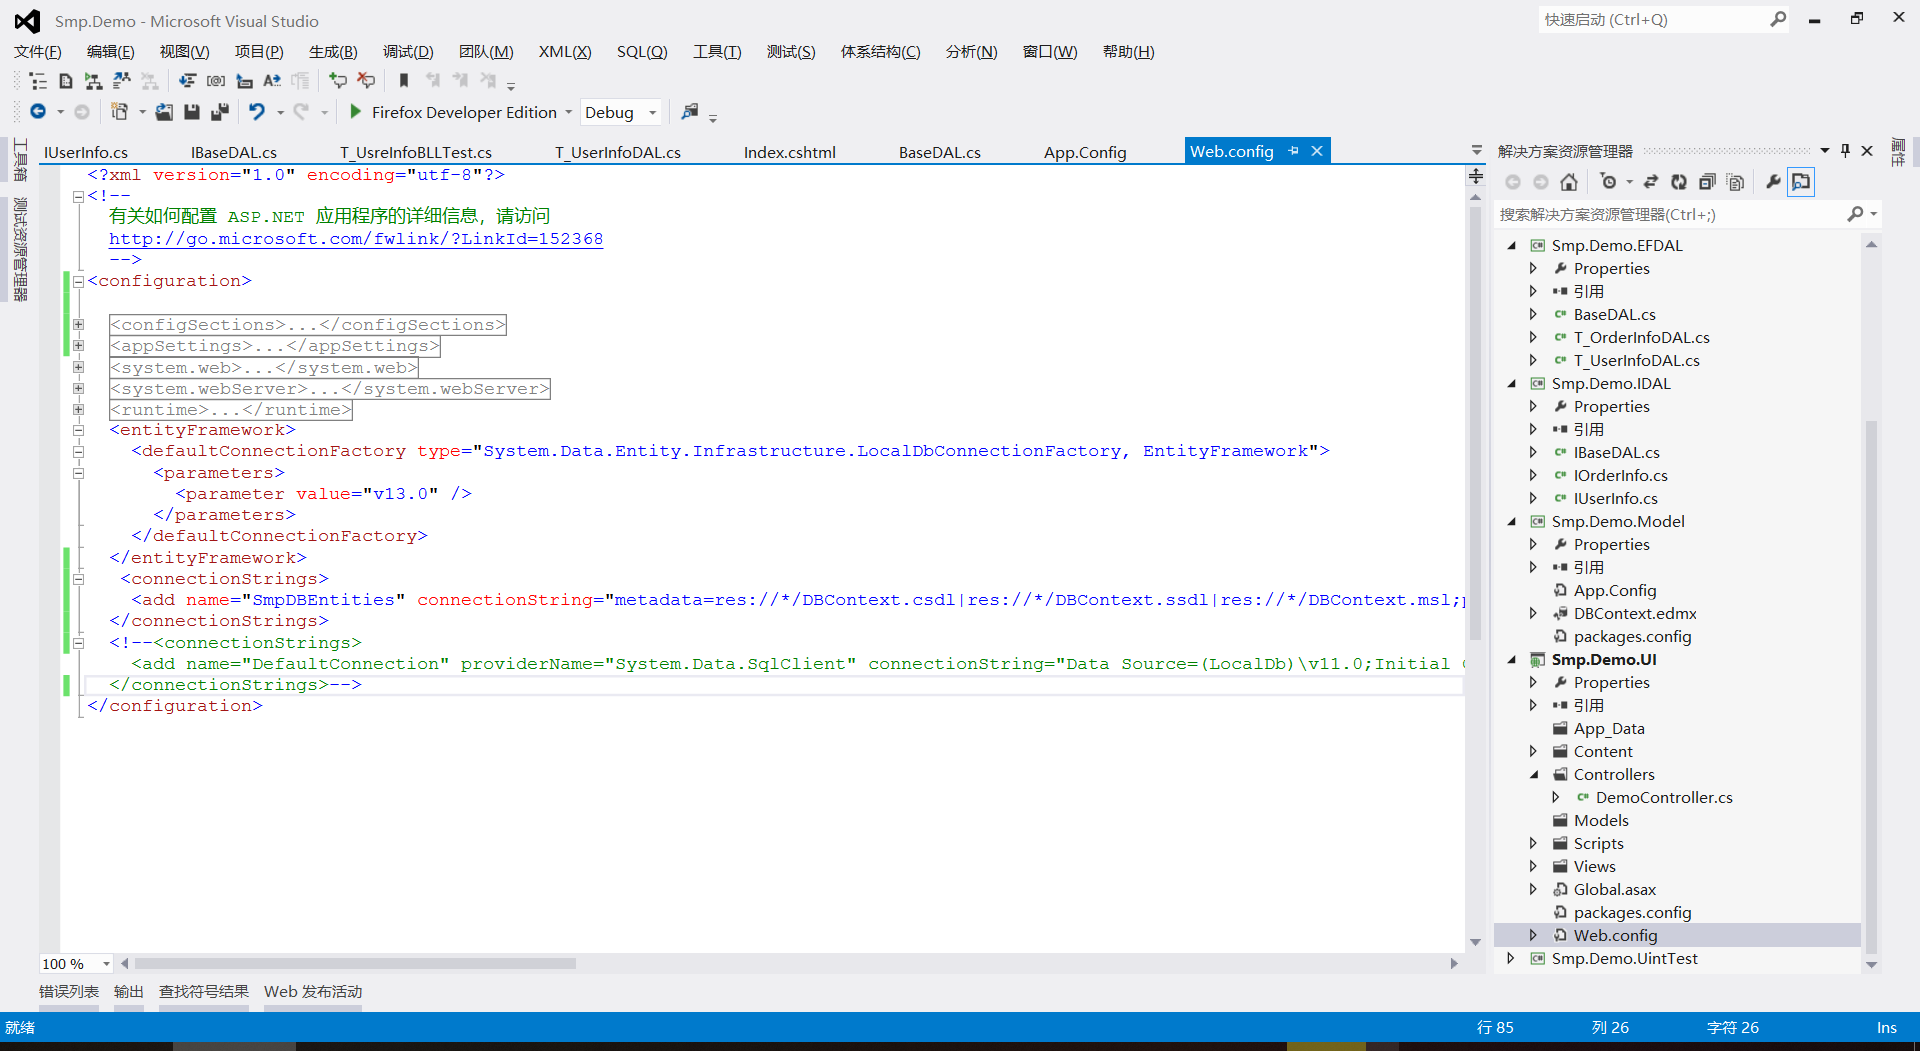Click the editor horizontal scrollbar thumb
The width and height of the screenshot is (1920, 1051).
click(355, 964)
